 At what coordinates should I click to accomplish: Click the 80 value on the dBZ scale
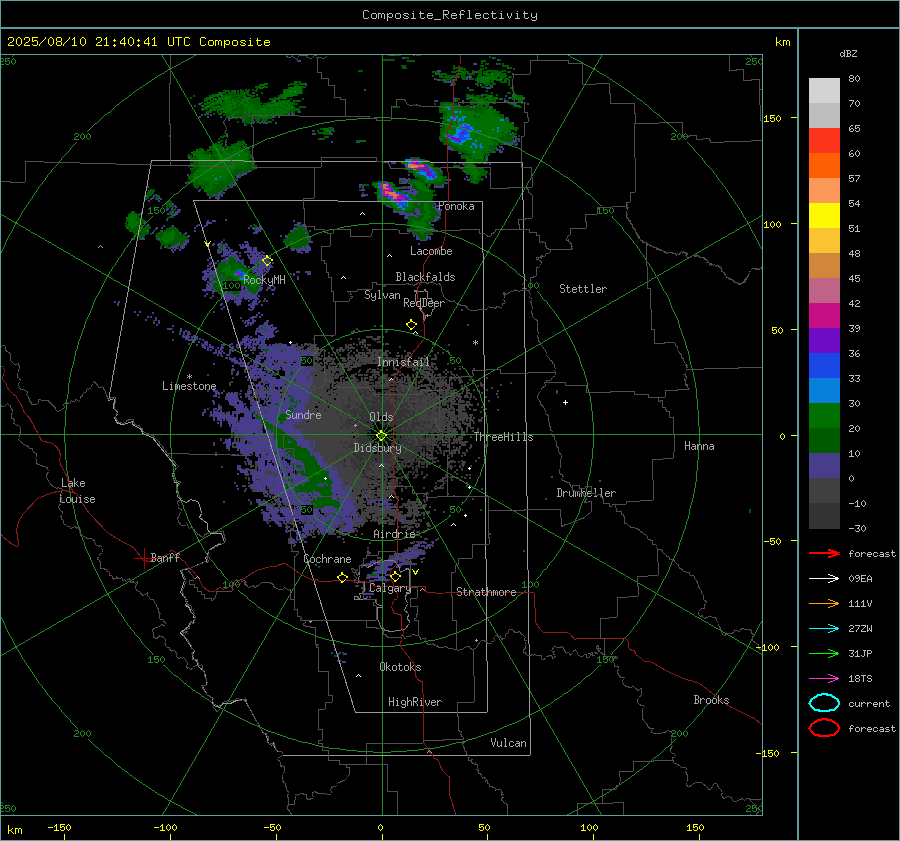pyautogui.click(x=854, y=79)
